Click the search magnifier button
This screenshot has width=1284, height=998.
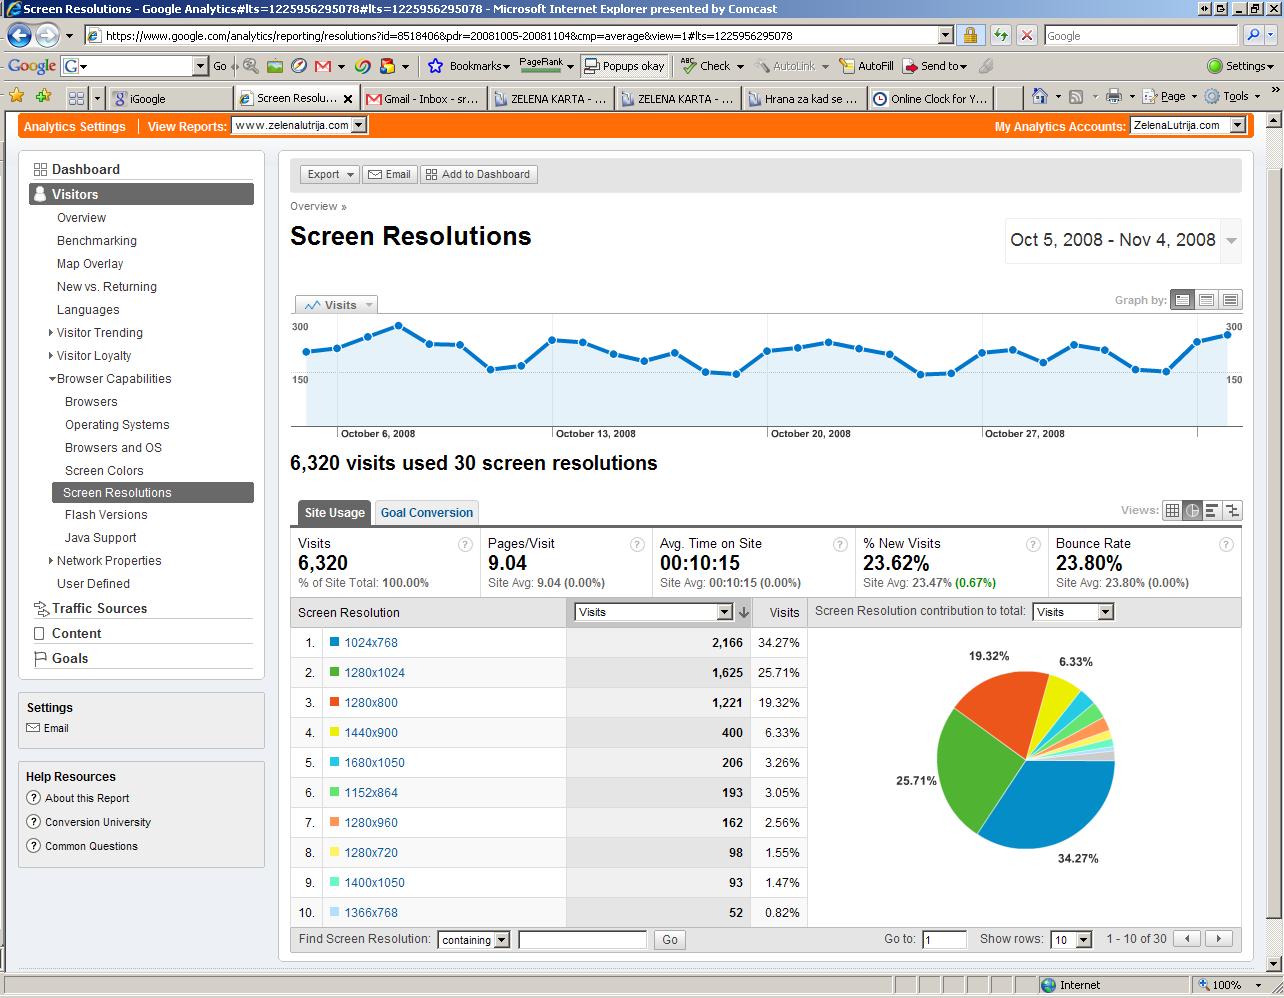tap(1253, 35)
